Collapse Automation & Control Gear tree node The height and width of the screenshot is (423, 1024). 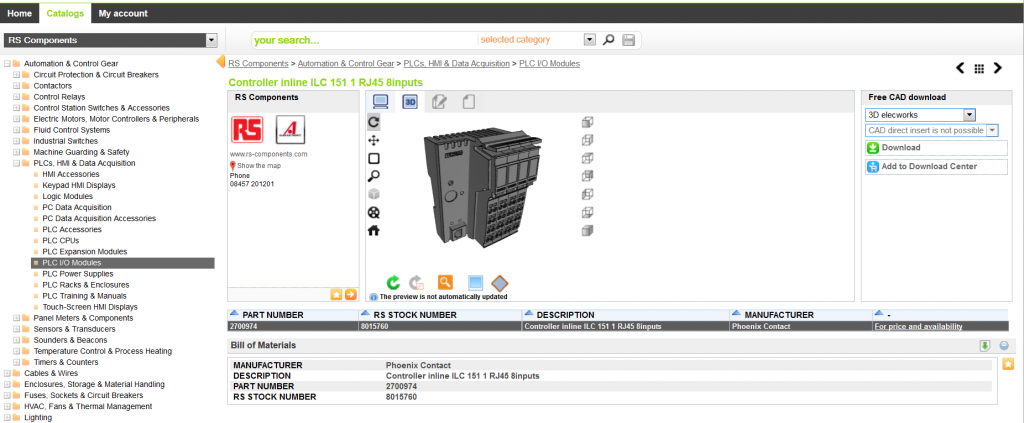coord(7,64)
